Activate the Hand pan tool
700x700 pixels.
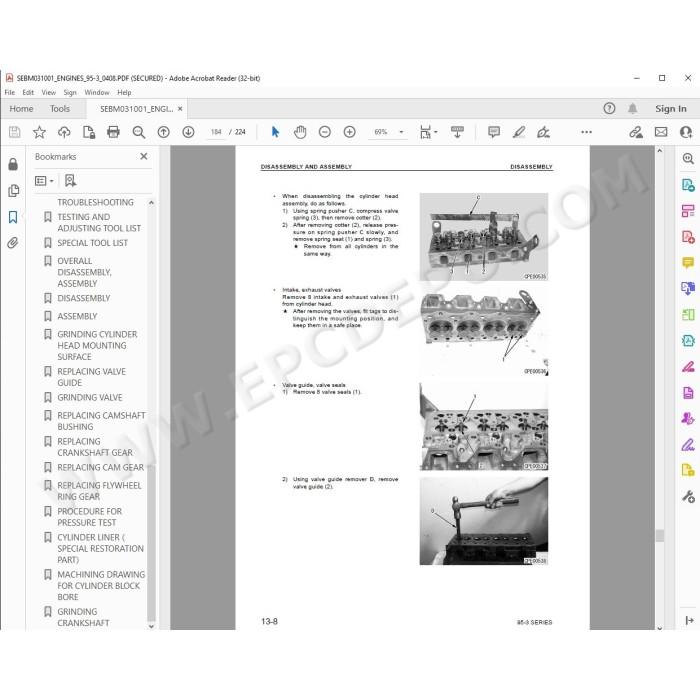pos(300,132)
